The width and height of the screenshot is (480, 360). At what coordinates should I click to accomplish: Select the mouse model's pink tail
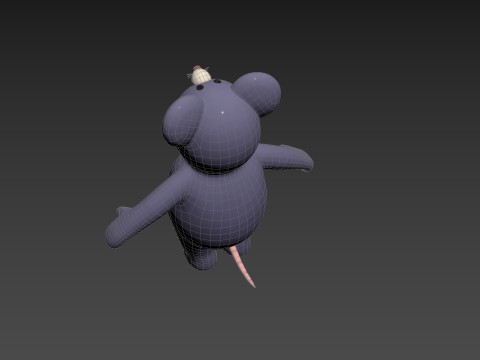pos(243,266)
